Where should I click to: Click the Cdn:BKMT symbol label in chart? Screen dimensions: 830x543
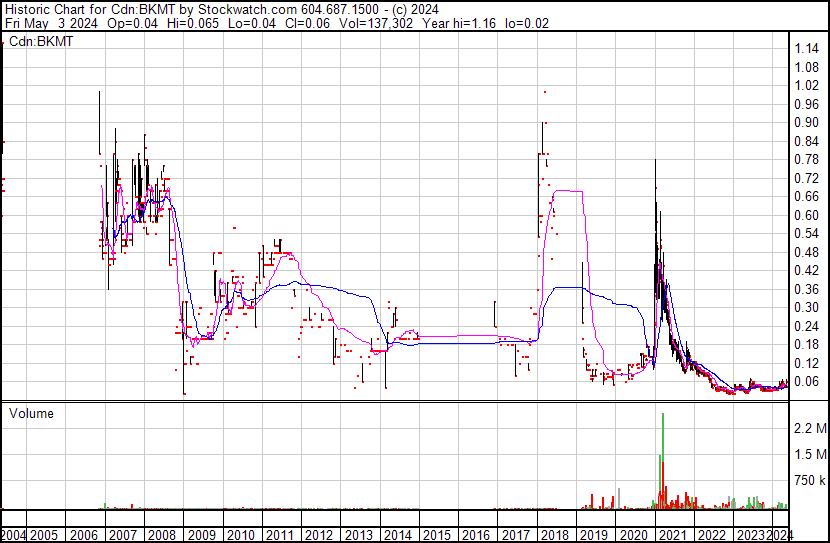[x=41, y=41]
